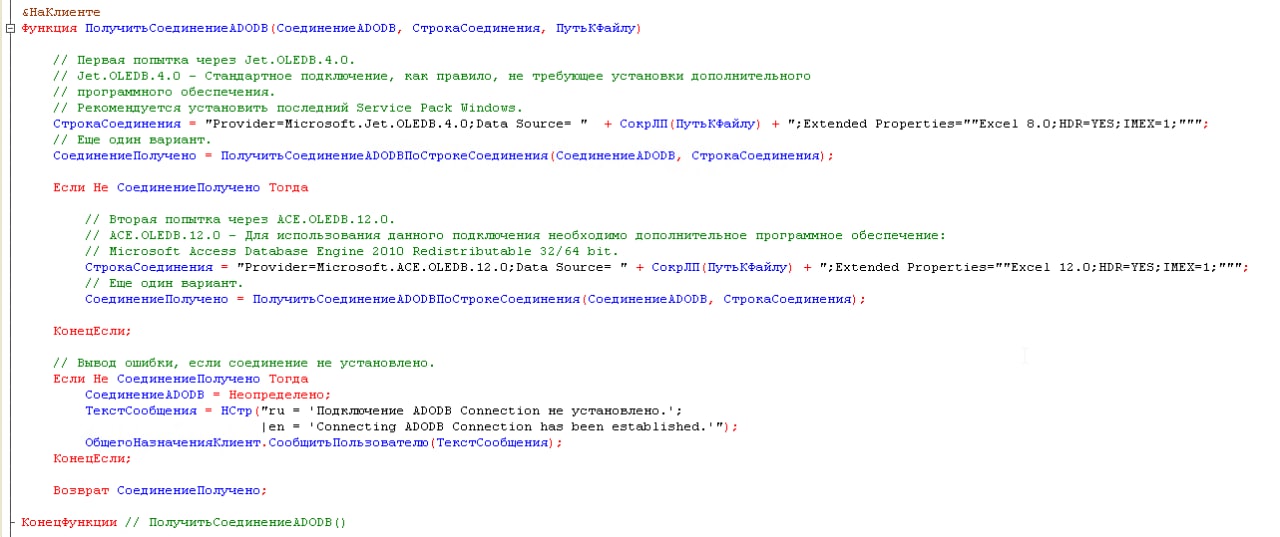Image resolution: width=1280 pixels, height=537 pixels.
Task: Click the Функция keyword in the declaration
Action: 49,28
